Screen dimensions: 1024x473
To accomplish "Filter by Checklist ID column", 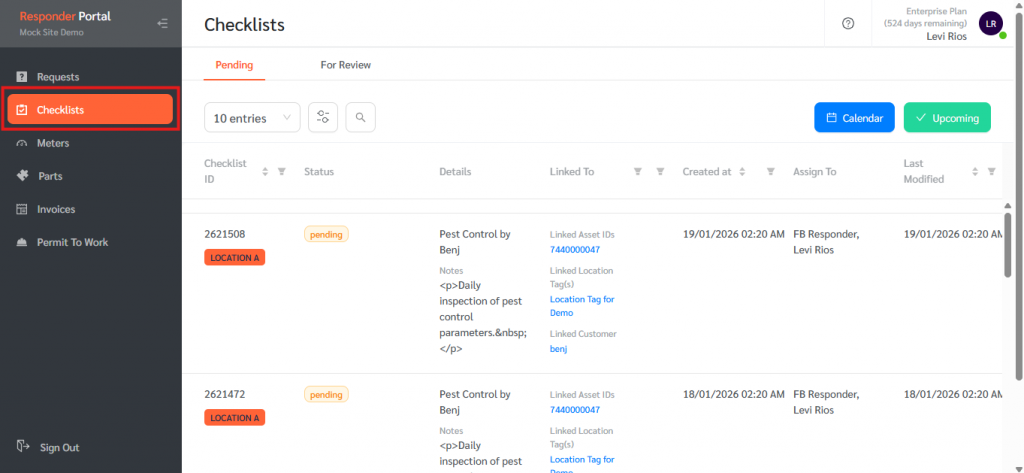I will pyautogui.click(x=281, y=172).
